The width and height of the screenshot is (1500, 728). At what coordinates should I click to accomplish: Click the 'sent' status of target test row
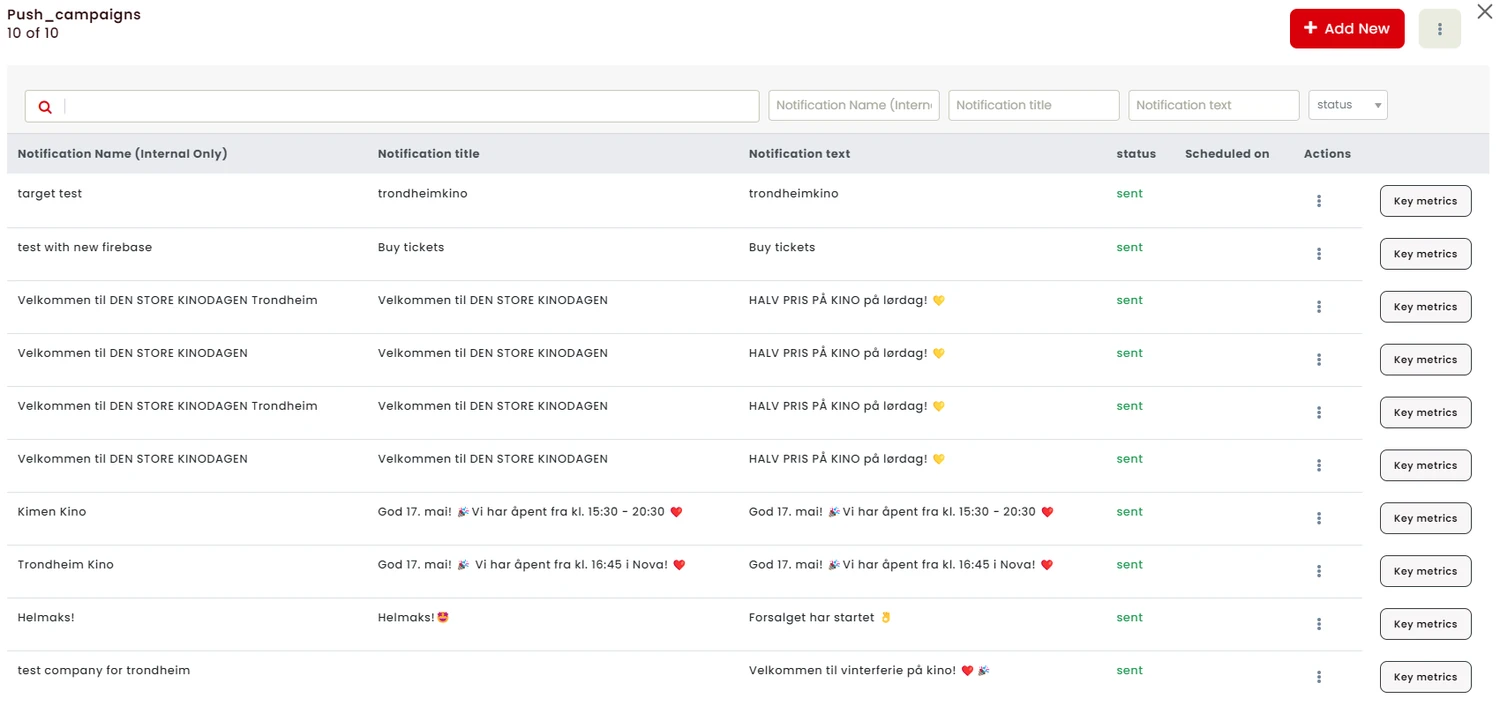coord(1130,194)
